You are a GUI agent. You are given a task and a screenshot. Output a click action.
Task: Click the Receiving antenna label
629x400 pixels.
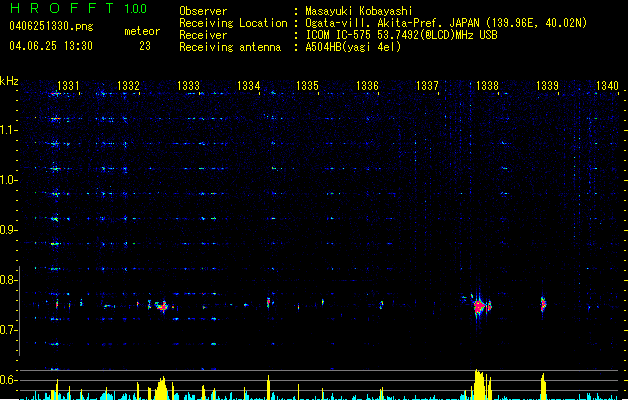click(x=230, y=47)
